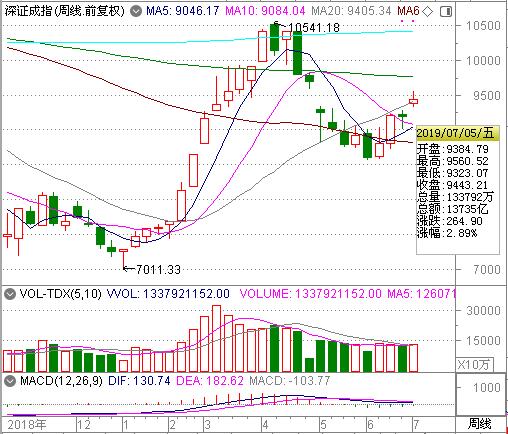Expand the VOL-TDX indicator options arrow
Screen dimensions: 508x434
tap(10, 294)
